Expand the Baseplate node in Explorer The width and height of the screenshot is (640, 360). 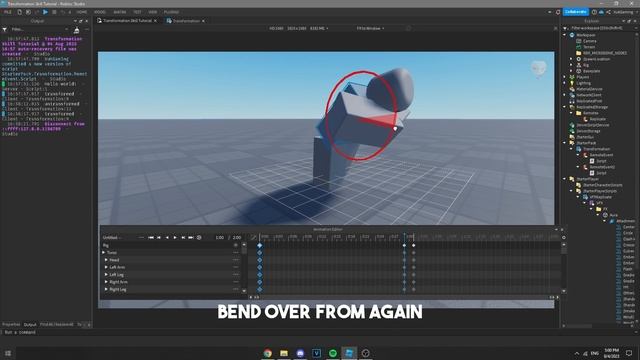(x=571, y=71)
